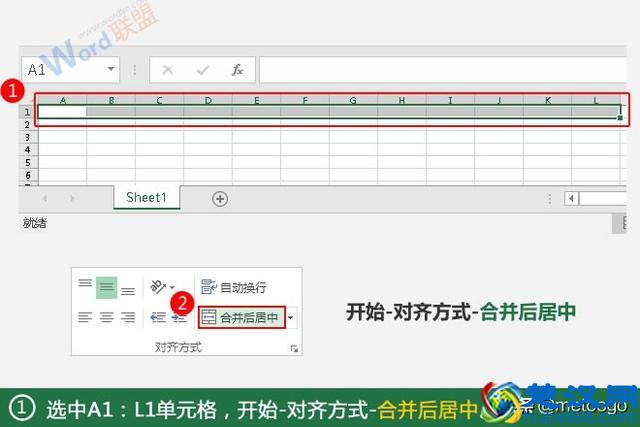Click the horizontal scrollbar left arrow
Viewport: 640px width, 427px height.
(x=571, y=198)
